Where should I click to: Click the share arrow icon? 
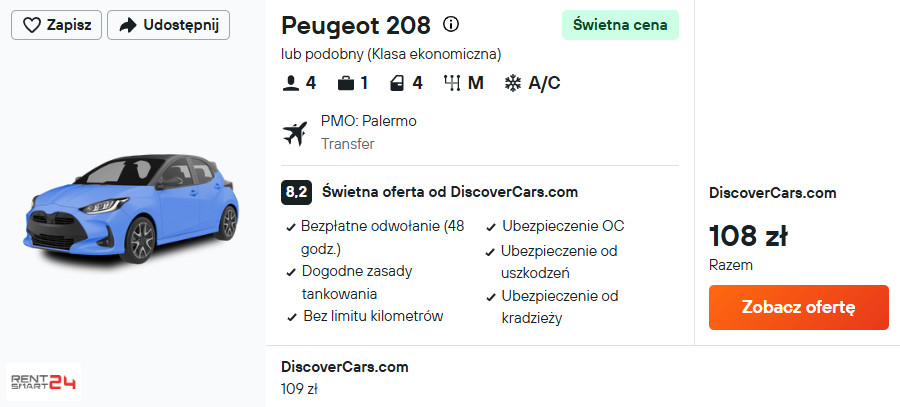127,25
